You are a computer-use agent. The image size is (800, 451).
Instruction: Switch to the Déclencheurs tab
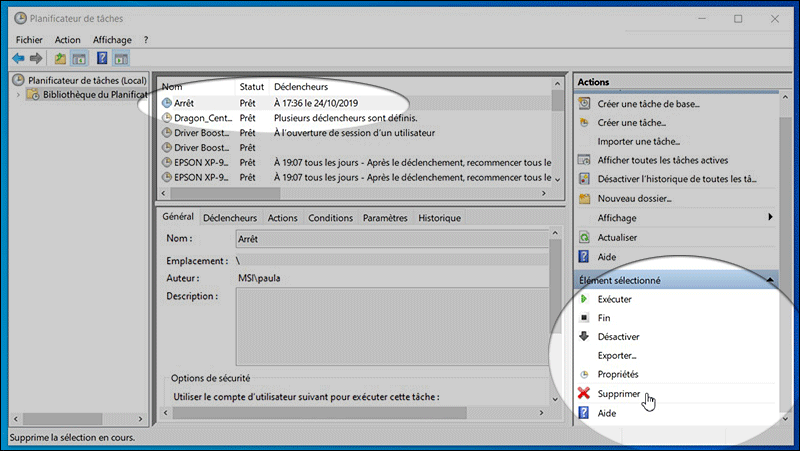pos(230,218)
